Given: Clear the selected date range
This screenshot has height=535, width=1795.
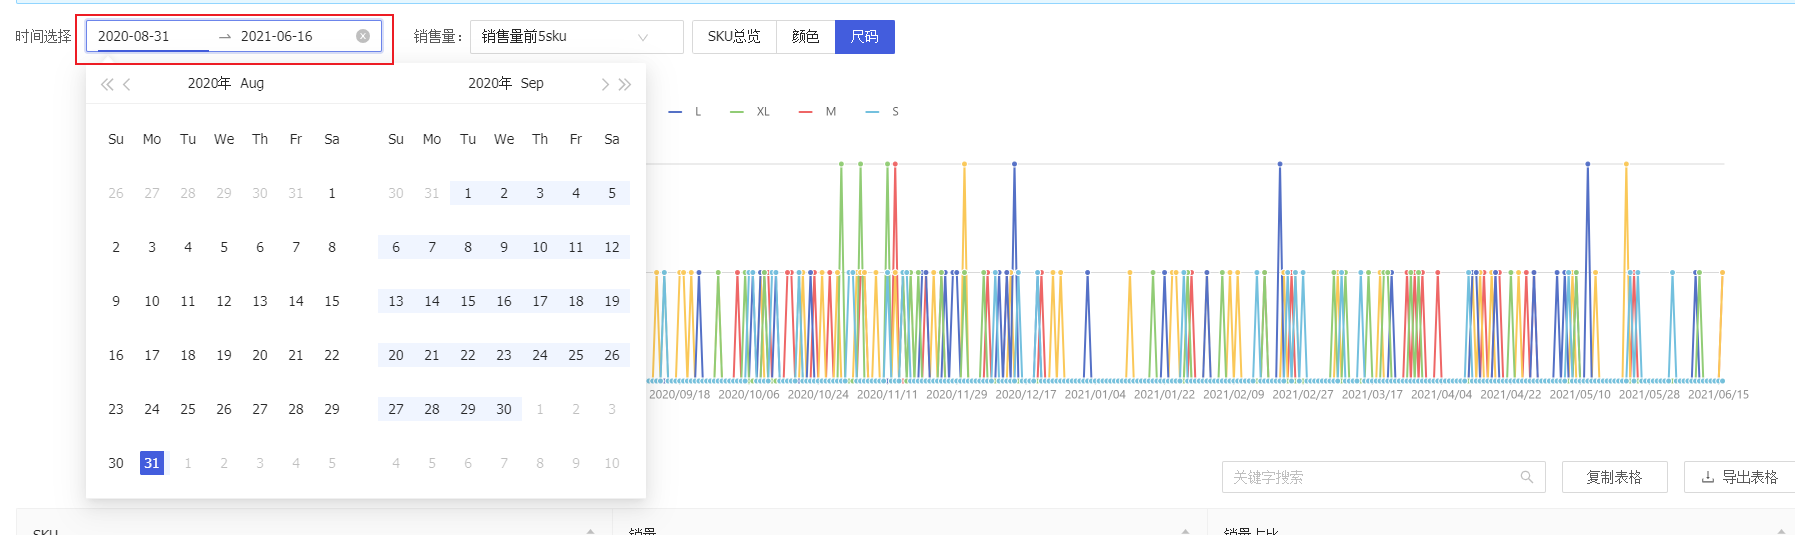Looking at the screenshot, I should coord(363,36).
